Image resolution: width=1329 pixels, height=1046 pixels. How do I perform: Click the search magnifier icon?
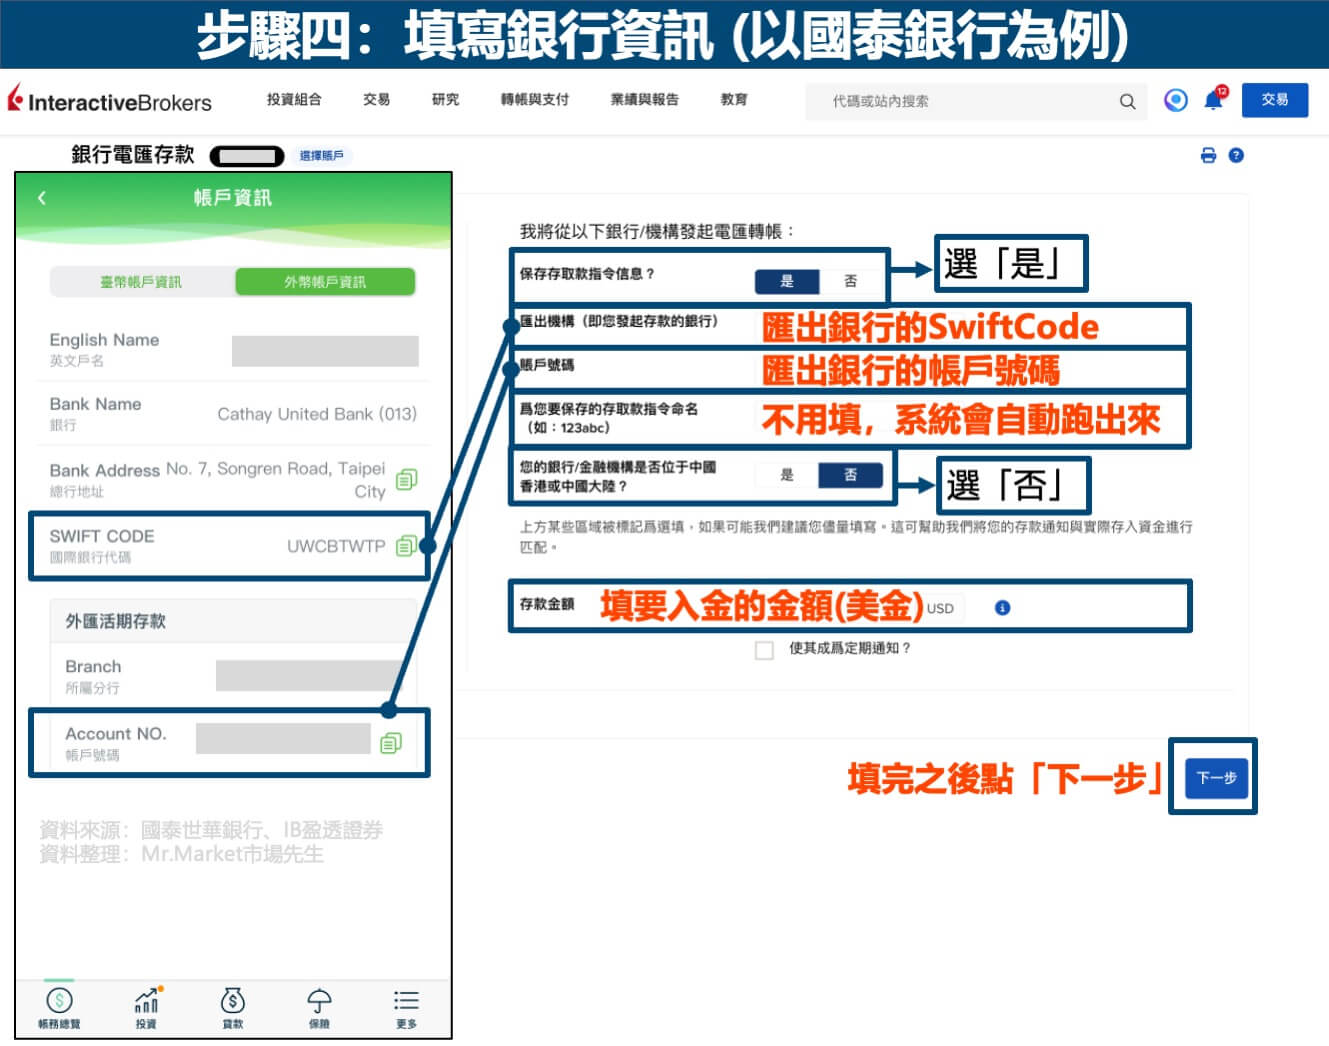tap(1127, 101)
